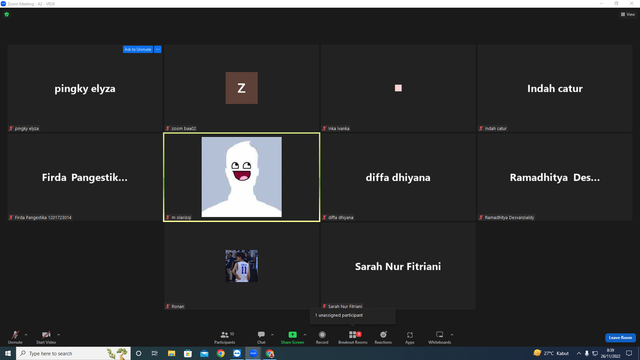Open the Windows Start menu

pos(8,353)
